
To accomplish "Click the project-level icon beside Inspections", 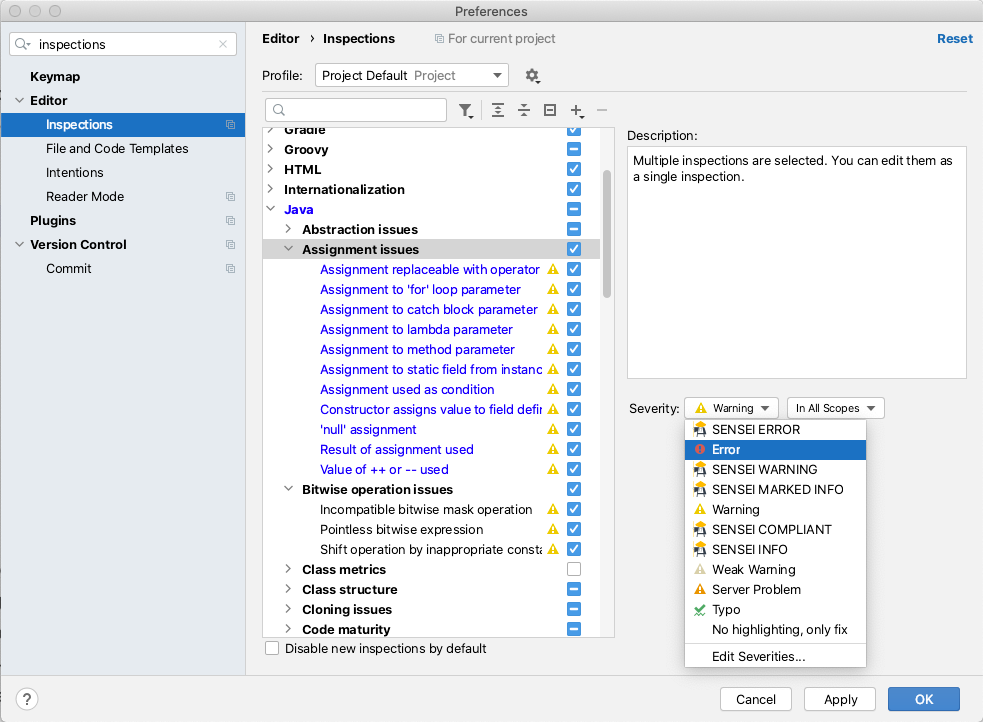I will click(231, 125).
